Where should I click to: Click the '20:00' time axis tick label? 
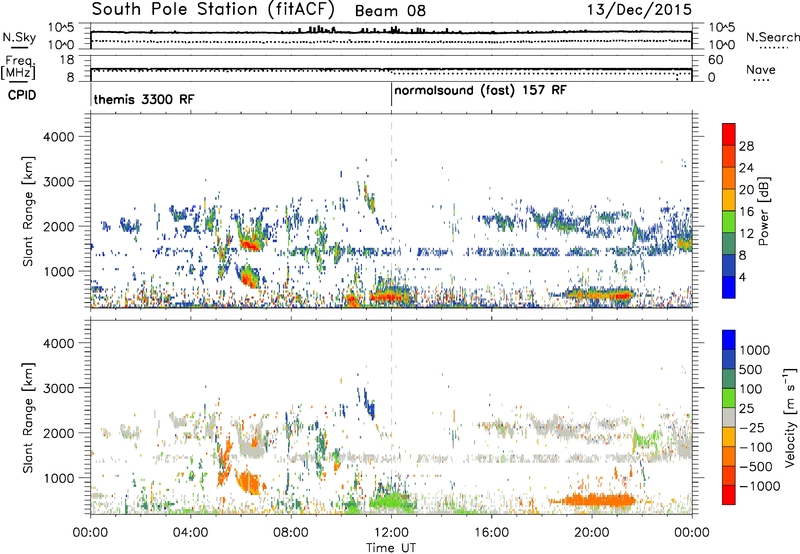(x=592, y=533)
